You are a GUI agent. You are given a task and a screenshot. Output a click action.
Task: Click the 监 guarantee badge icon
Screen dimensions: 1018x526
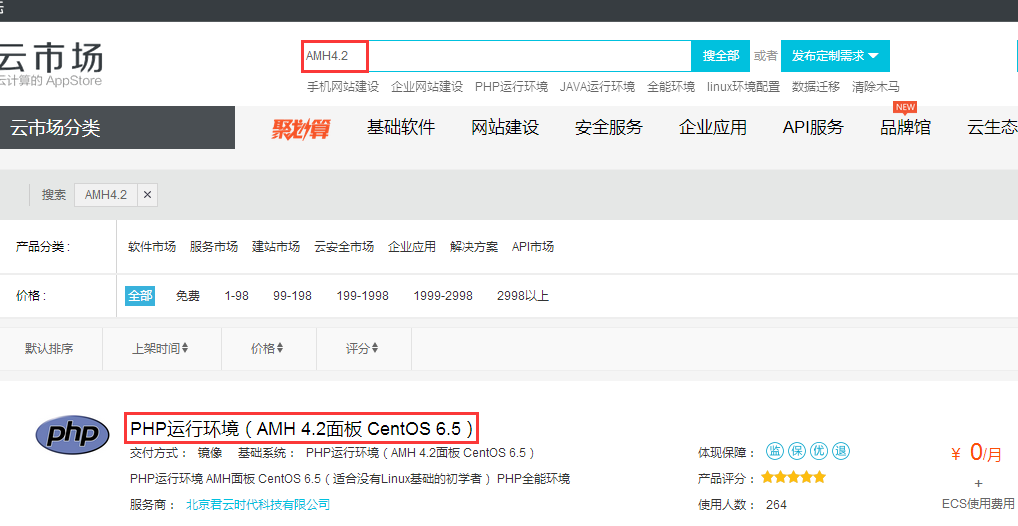775,451
